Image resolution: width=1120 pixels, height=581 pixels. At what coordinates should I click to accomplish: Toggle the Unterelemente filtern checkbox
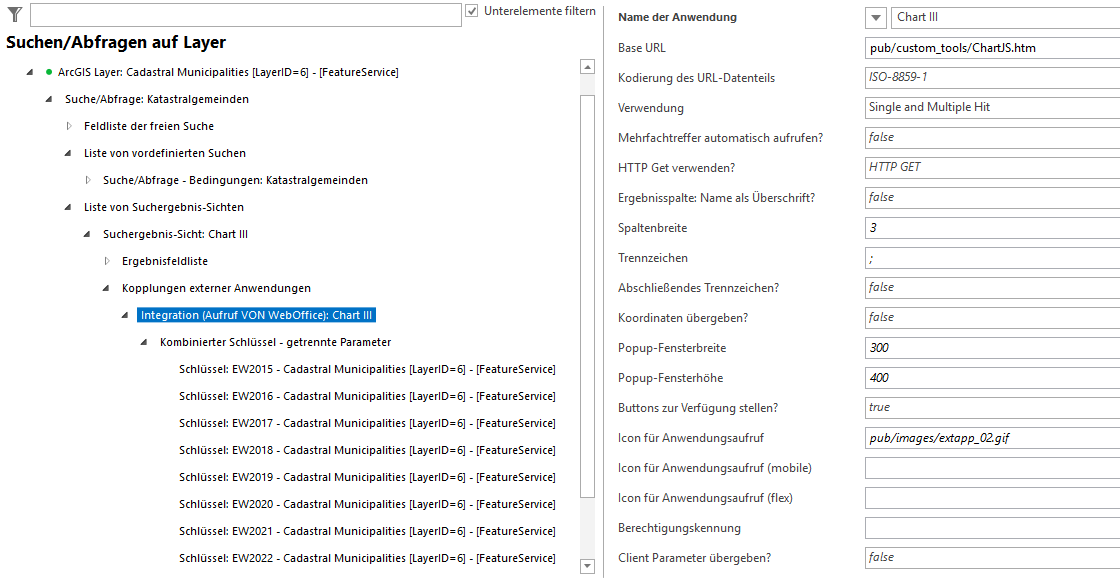point(470,10)
